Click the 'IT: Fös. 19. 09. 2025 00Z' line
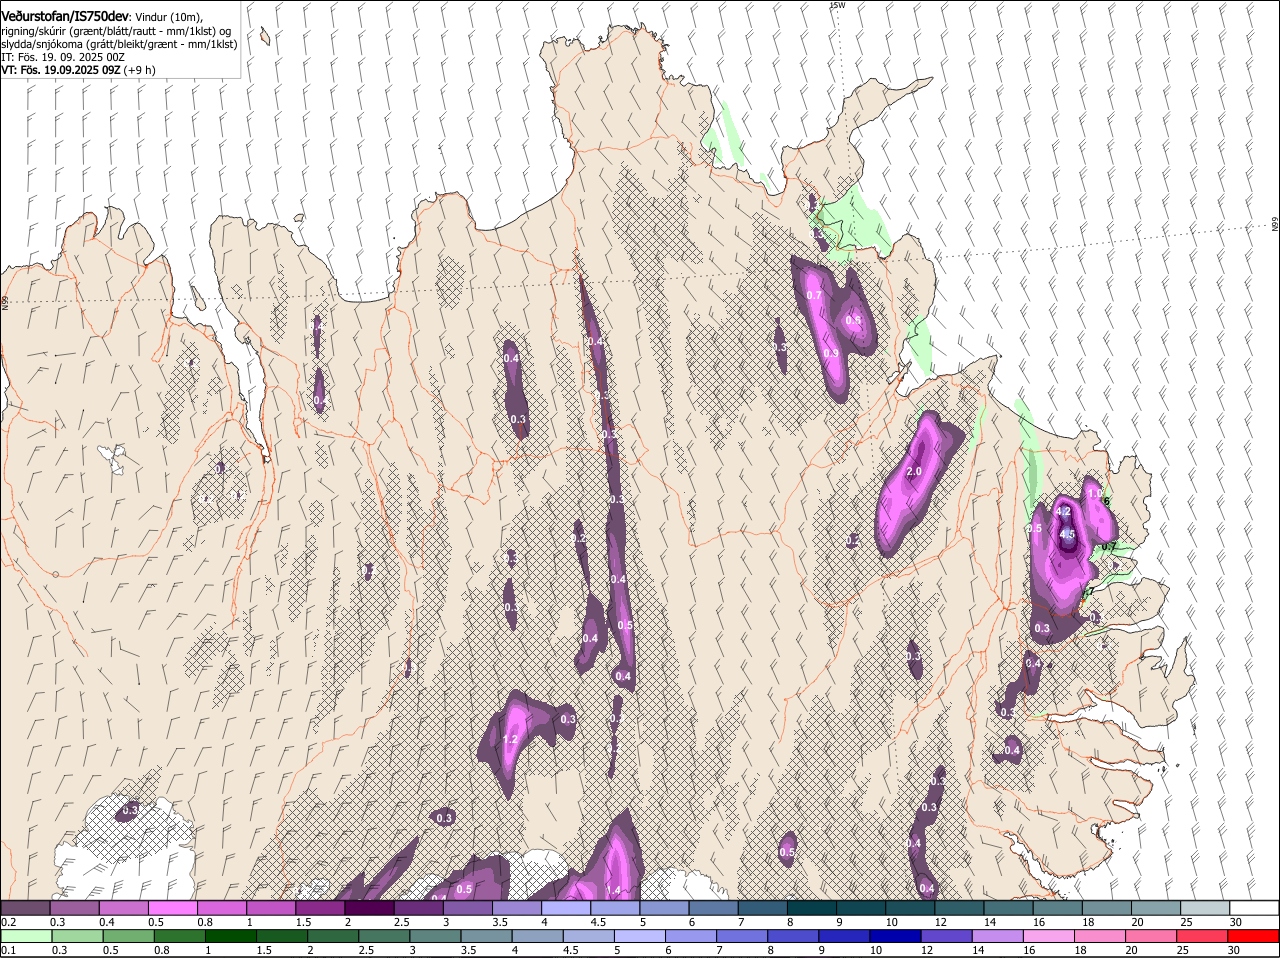The image size is (1280, 958). coord(63,57)
